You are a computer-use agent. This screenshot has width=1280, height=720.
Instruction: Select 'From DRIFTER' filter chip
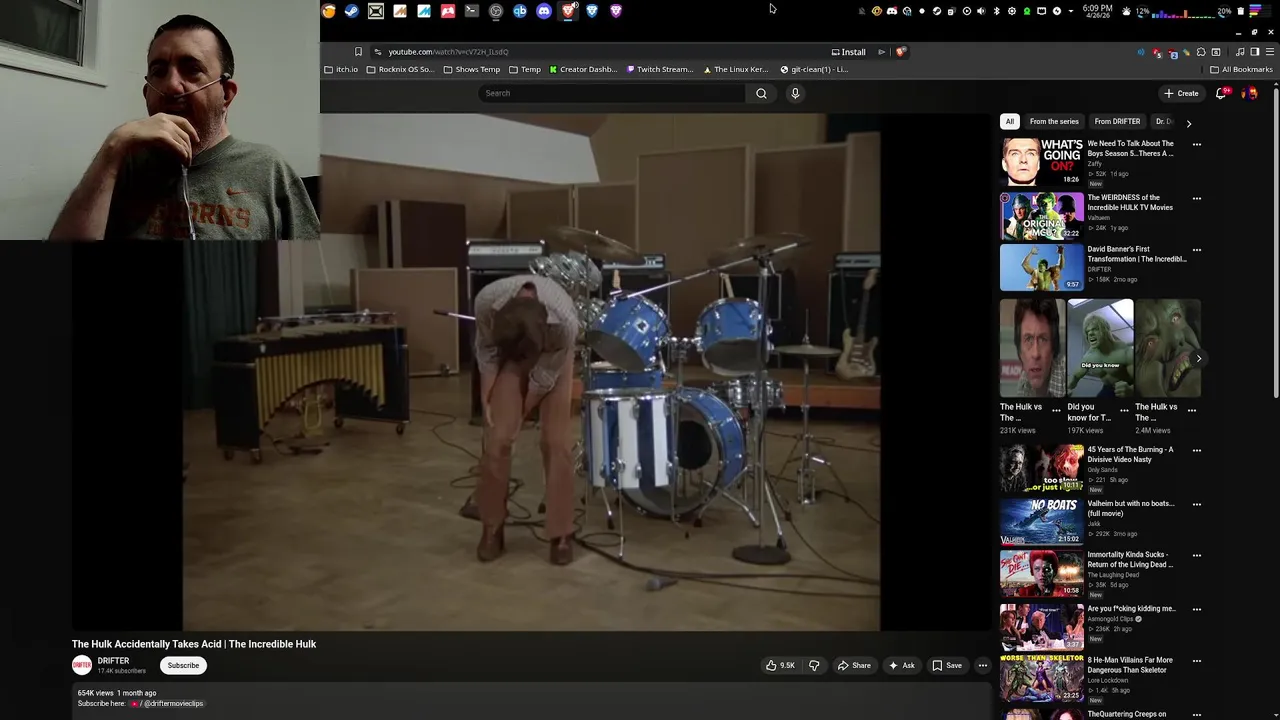click(1117, 121)
